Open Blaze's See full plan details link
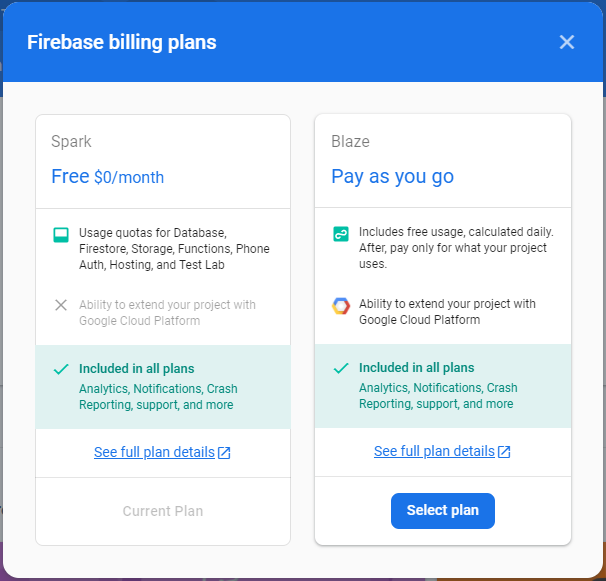The image size is (606, 581). [434, 452]
